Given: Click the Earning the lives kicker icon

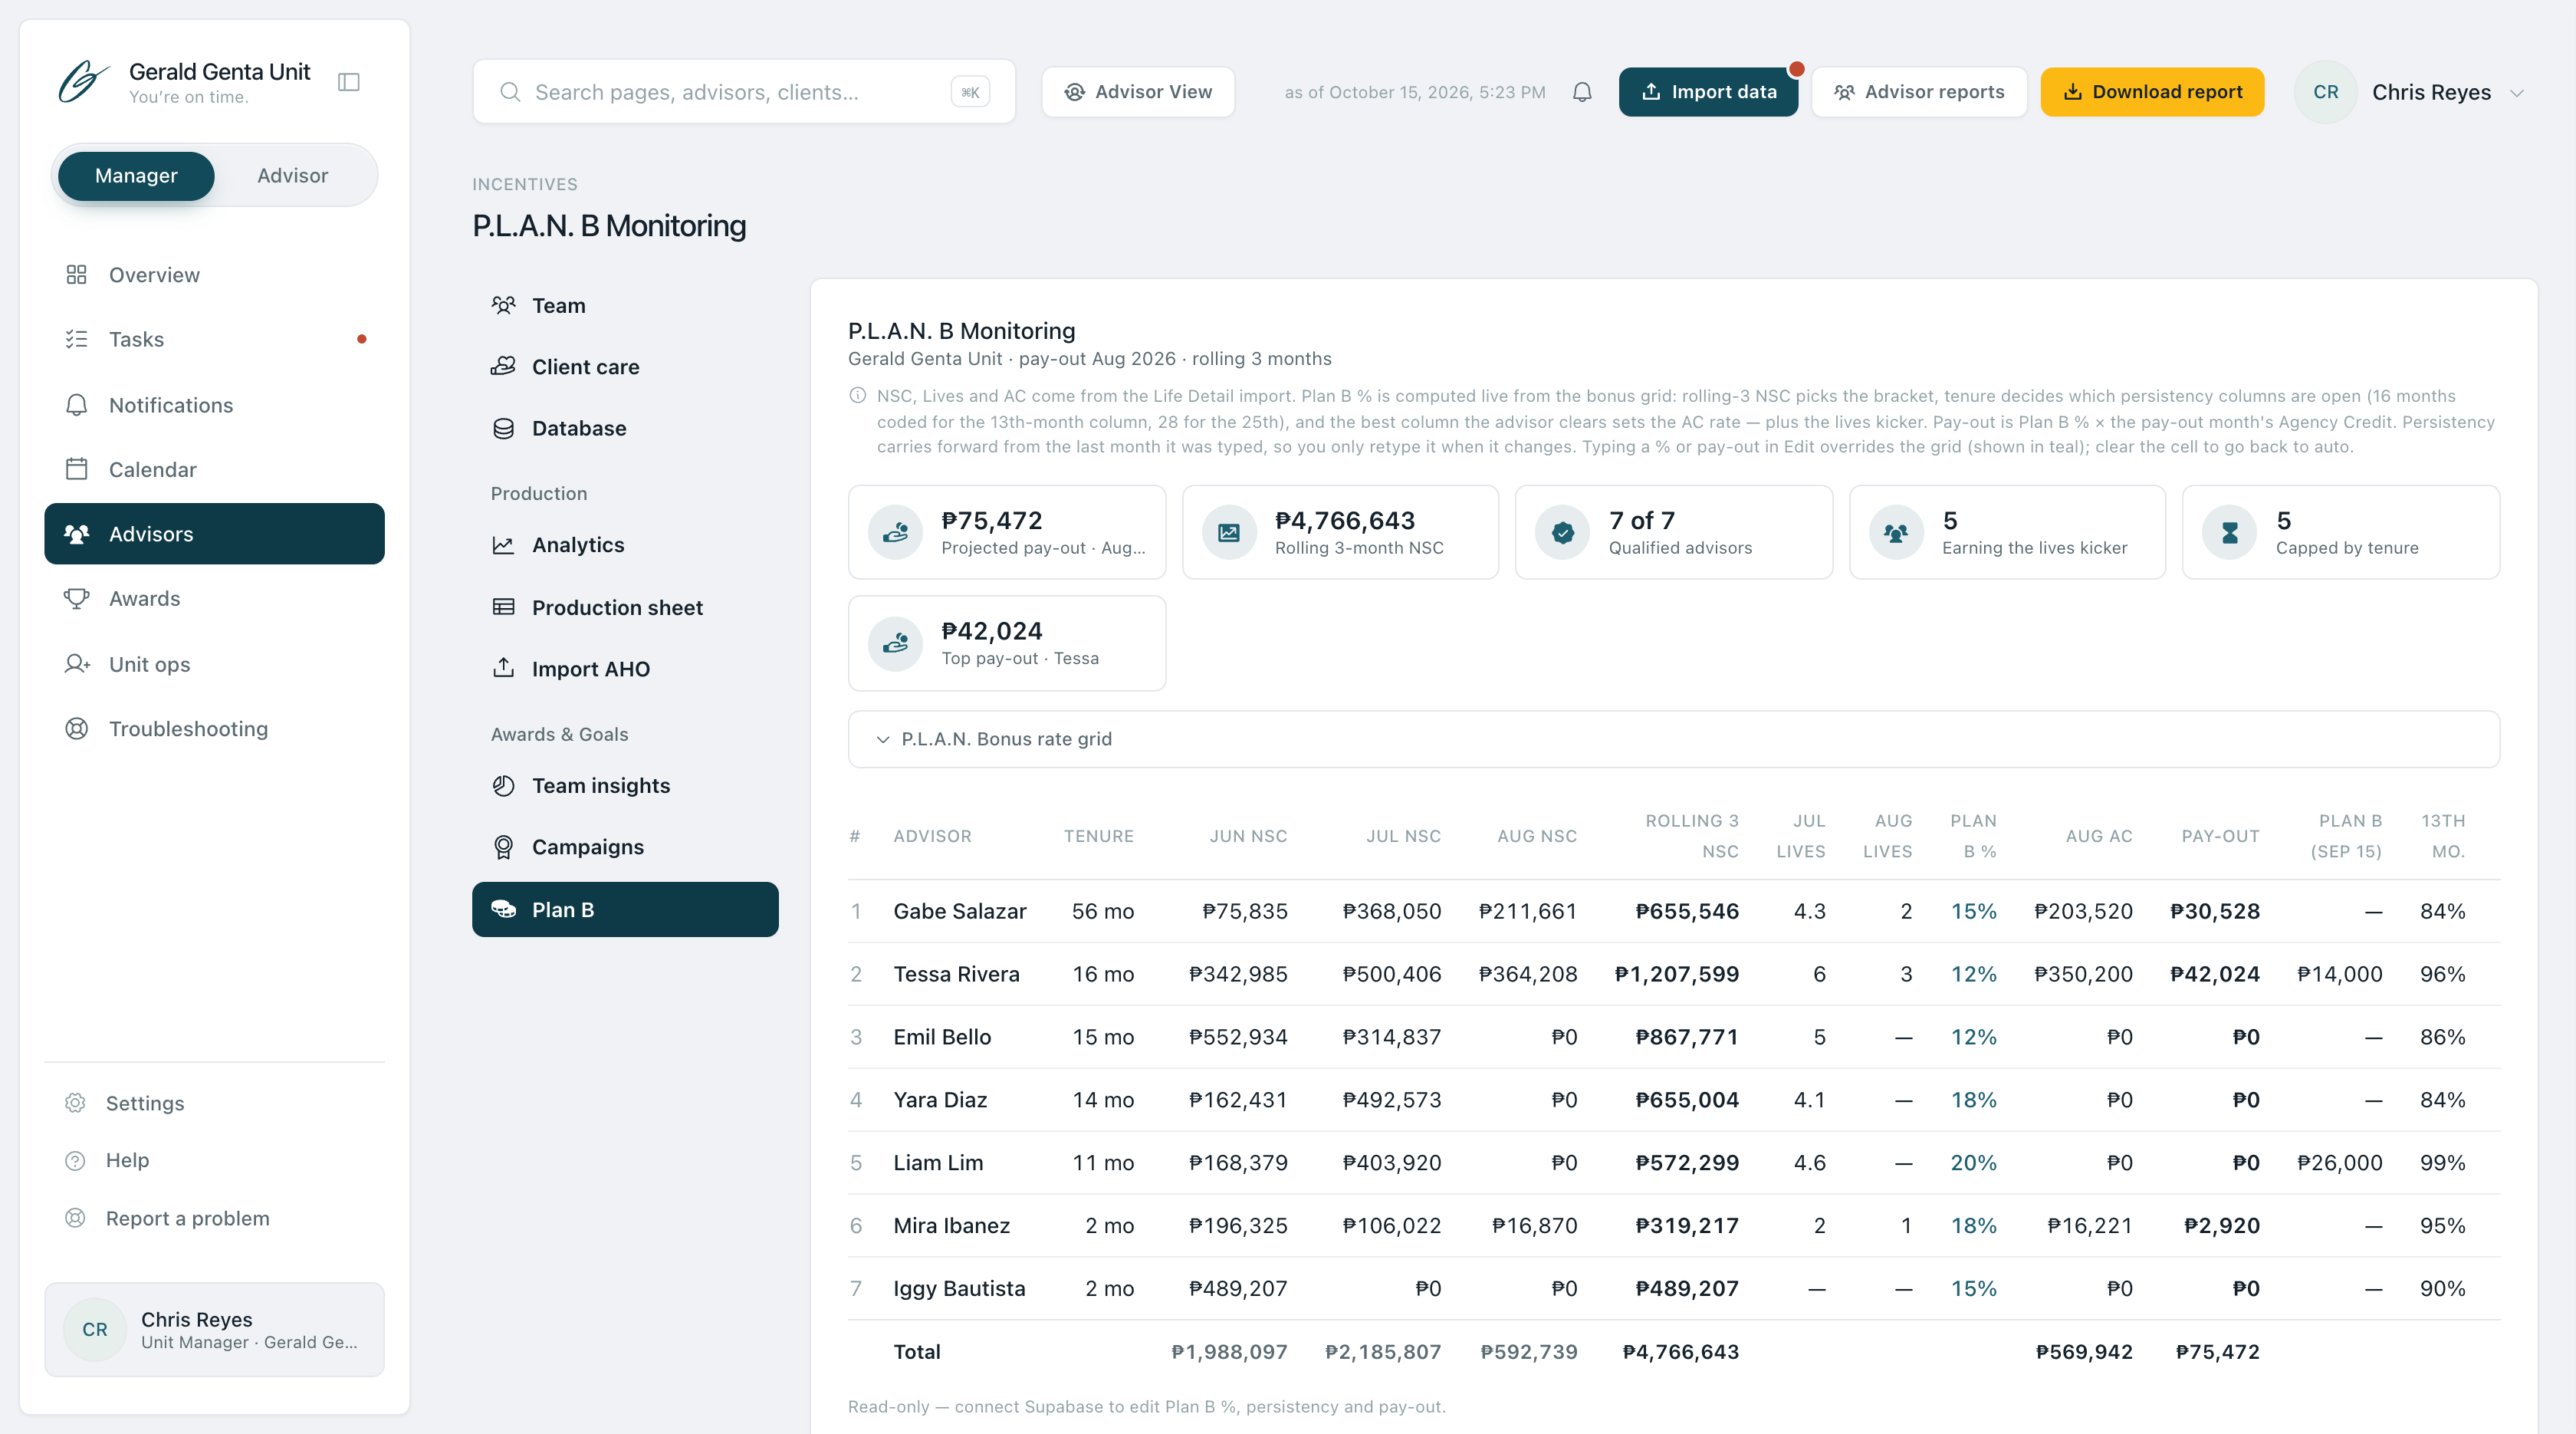Looking at the screenshot, I should 1896,532.
